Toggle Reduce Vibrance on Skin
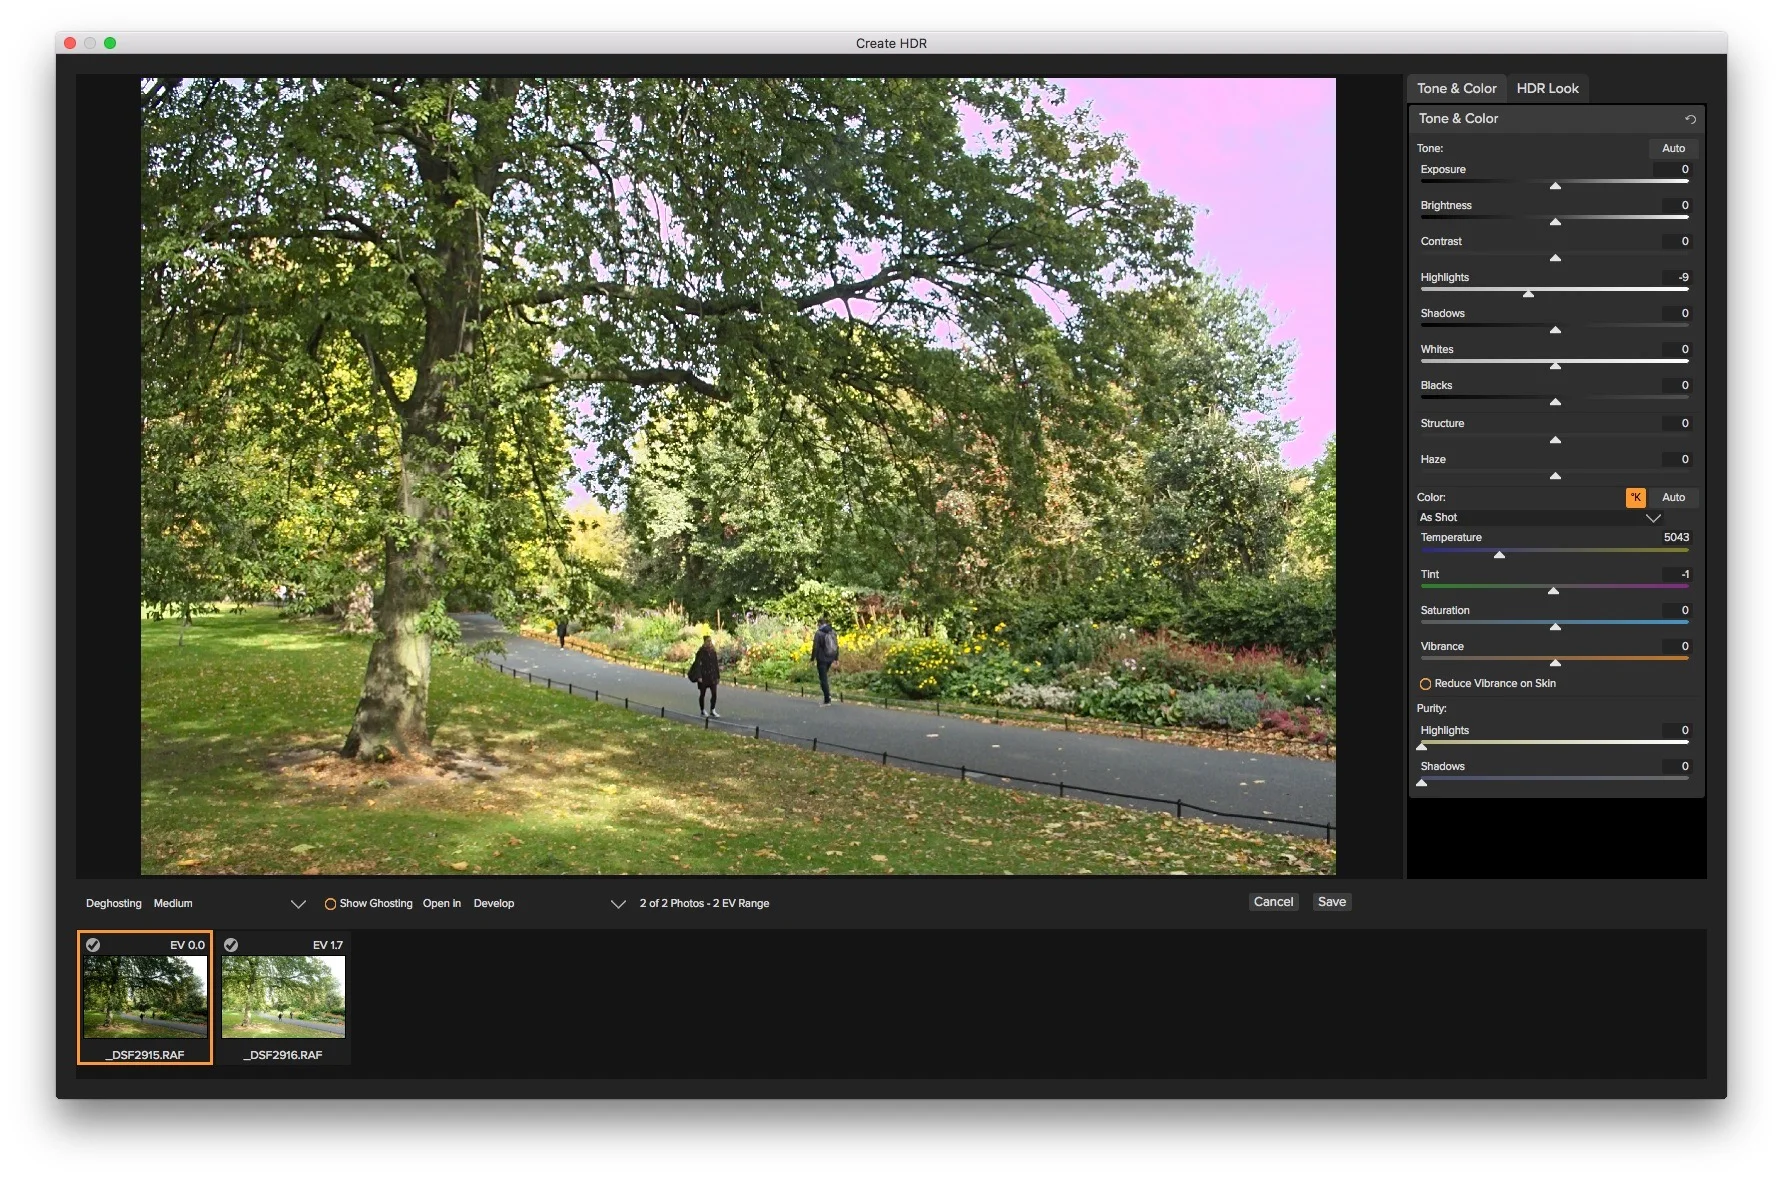This screenshot has width=1783, height=1179. point(1425,684)
